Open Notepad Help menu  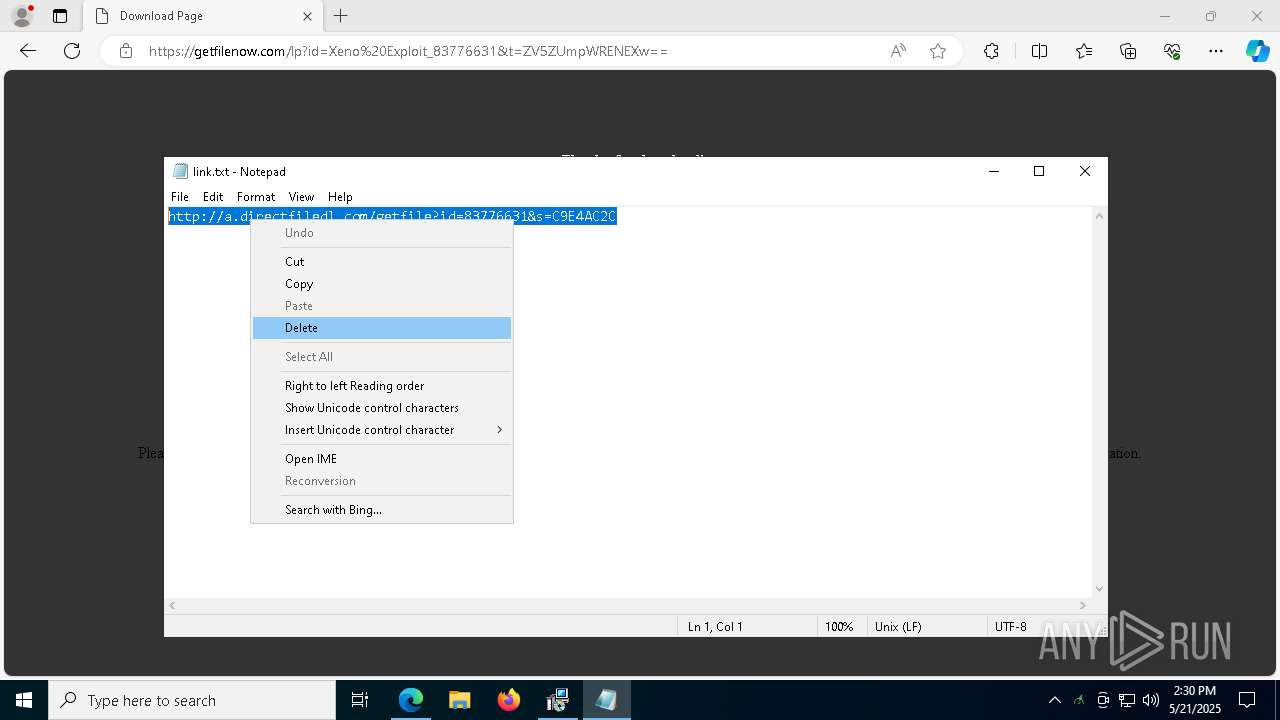(x=340, y=197)
